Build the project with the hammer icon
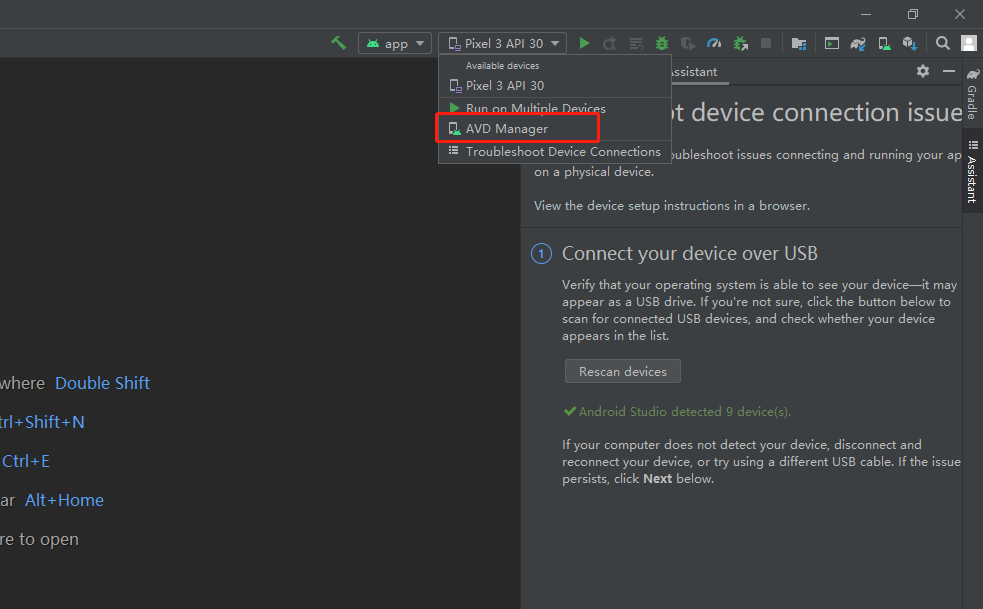The width and height of the screenshot is (983, 609). pyautogui.click(x=338, y=43)
